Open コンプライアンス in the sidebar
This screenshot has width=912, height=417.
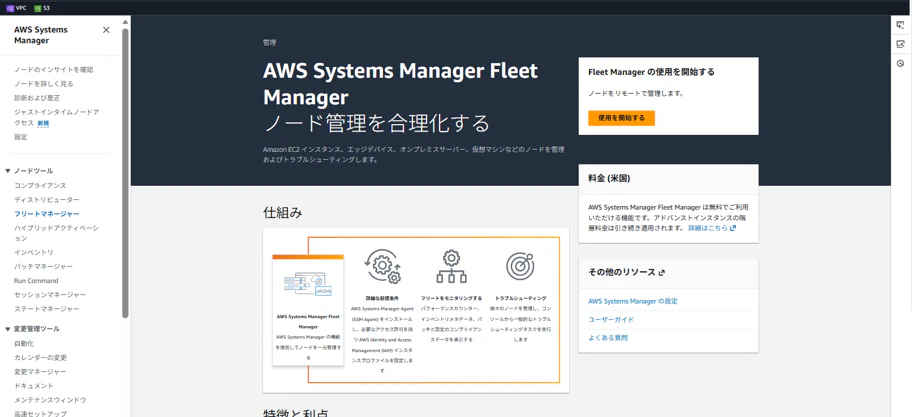pos(40,186)
